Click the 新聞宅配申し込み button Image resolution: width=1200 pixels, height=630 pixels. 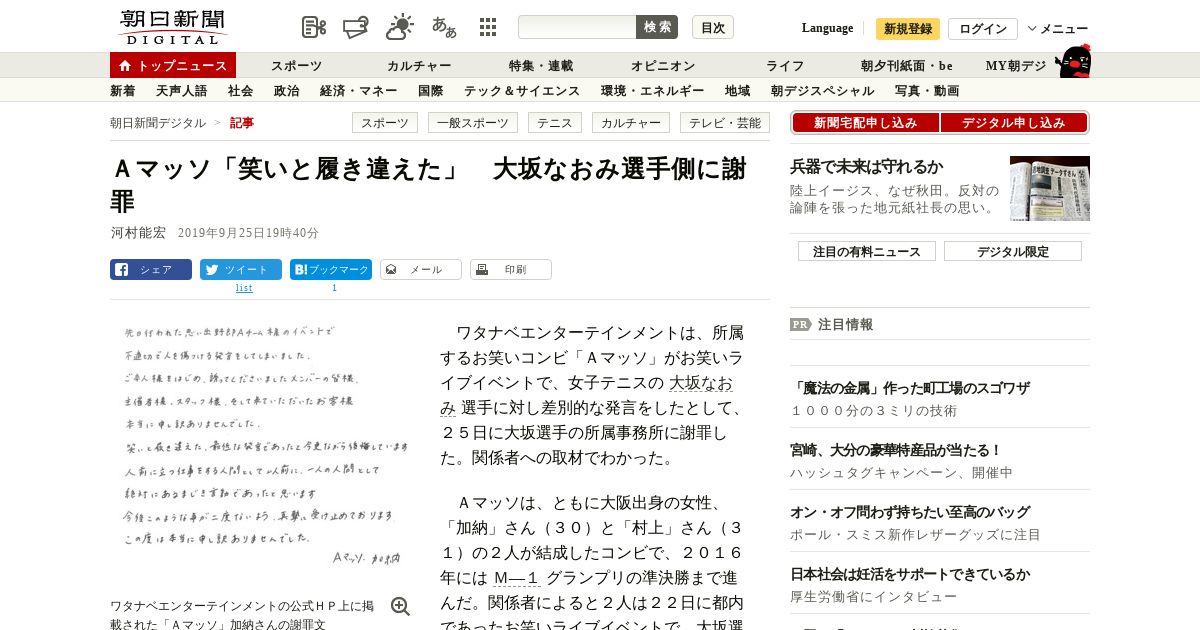pyautogui.click(x=866, y=123)
